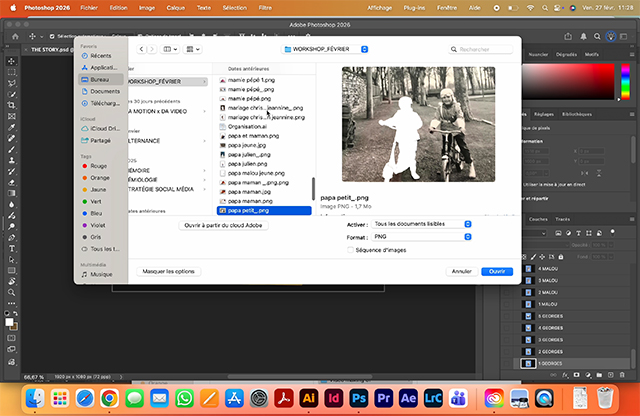This screenshot has height=416, width=640.
Task: Select the Gradient tool
Action: (11, 194)
